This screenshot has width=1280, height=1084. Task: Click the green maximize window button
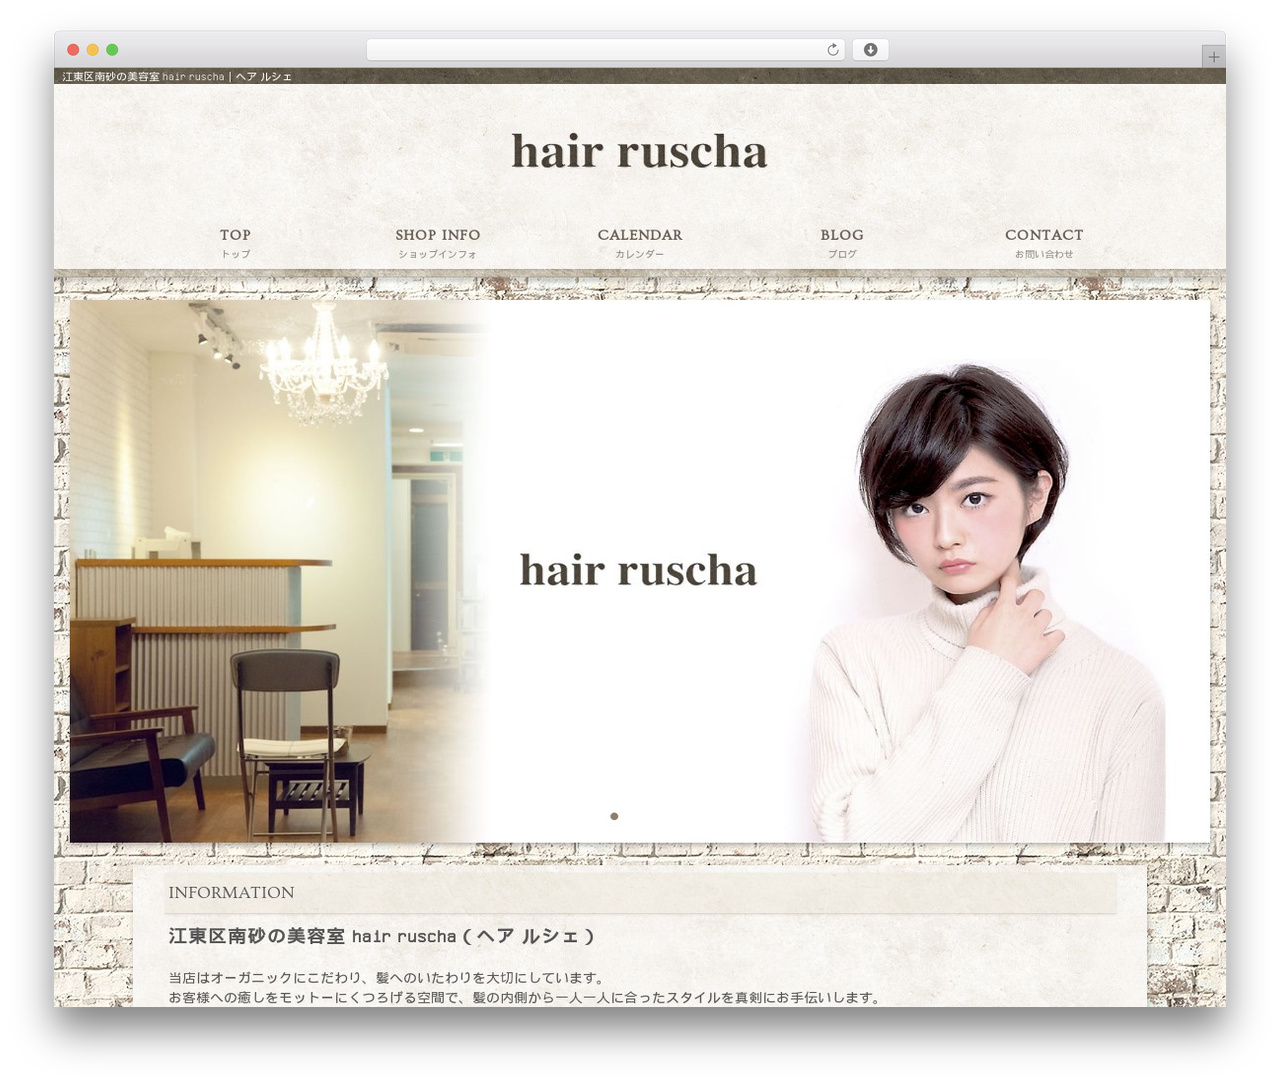click(x=112, y=50)
